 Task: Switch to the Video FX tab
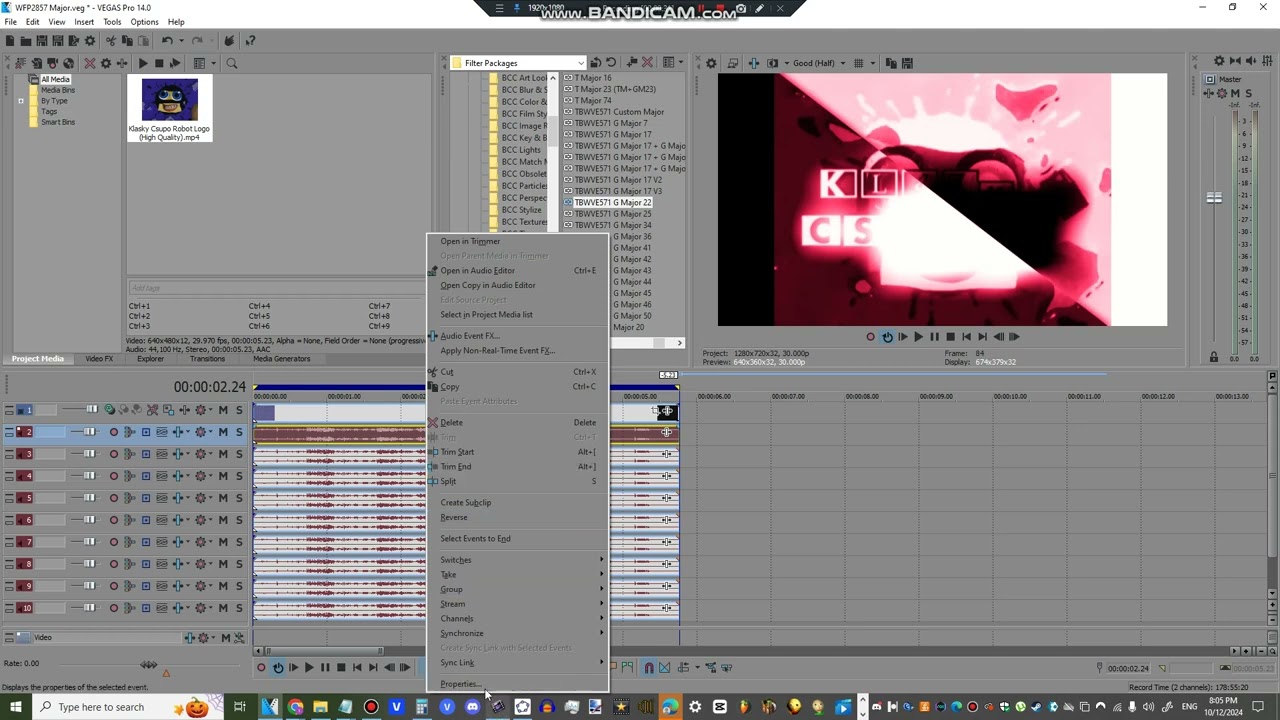(99, 359)
